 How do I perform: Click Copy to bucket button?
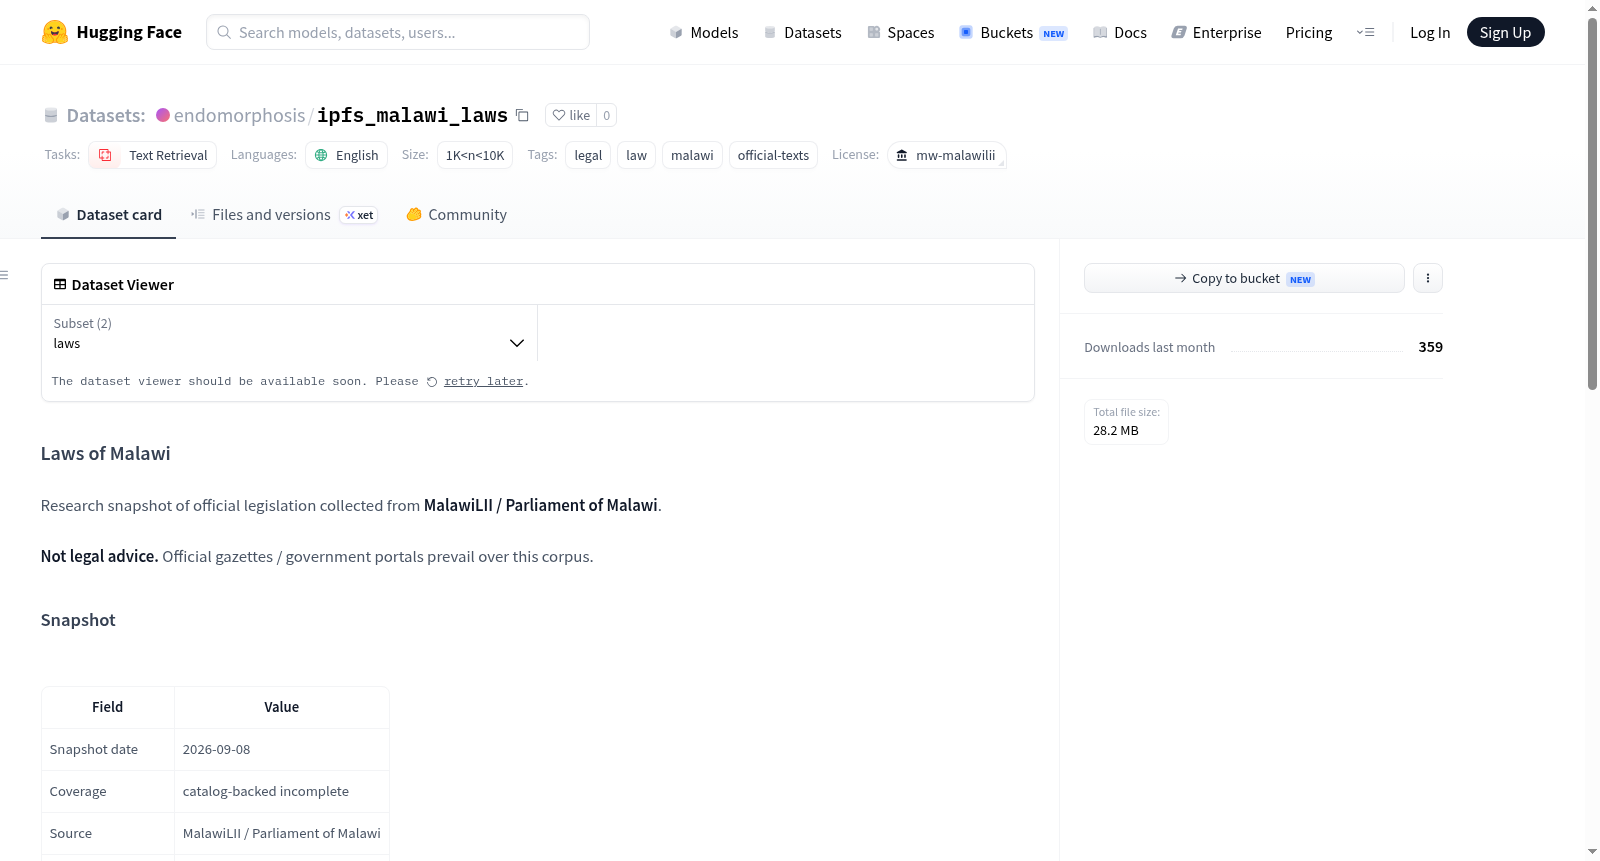tap(1244, 278)
